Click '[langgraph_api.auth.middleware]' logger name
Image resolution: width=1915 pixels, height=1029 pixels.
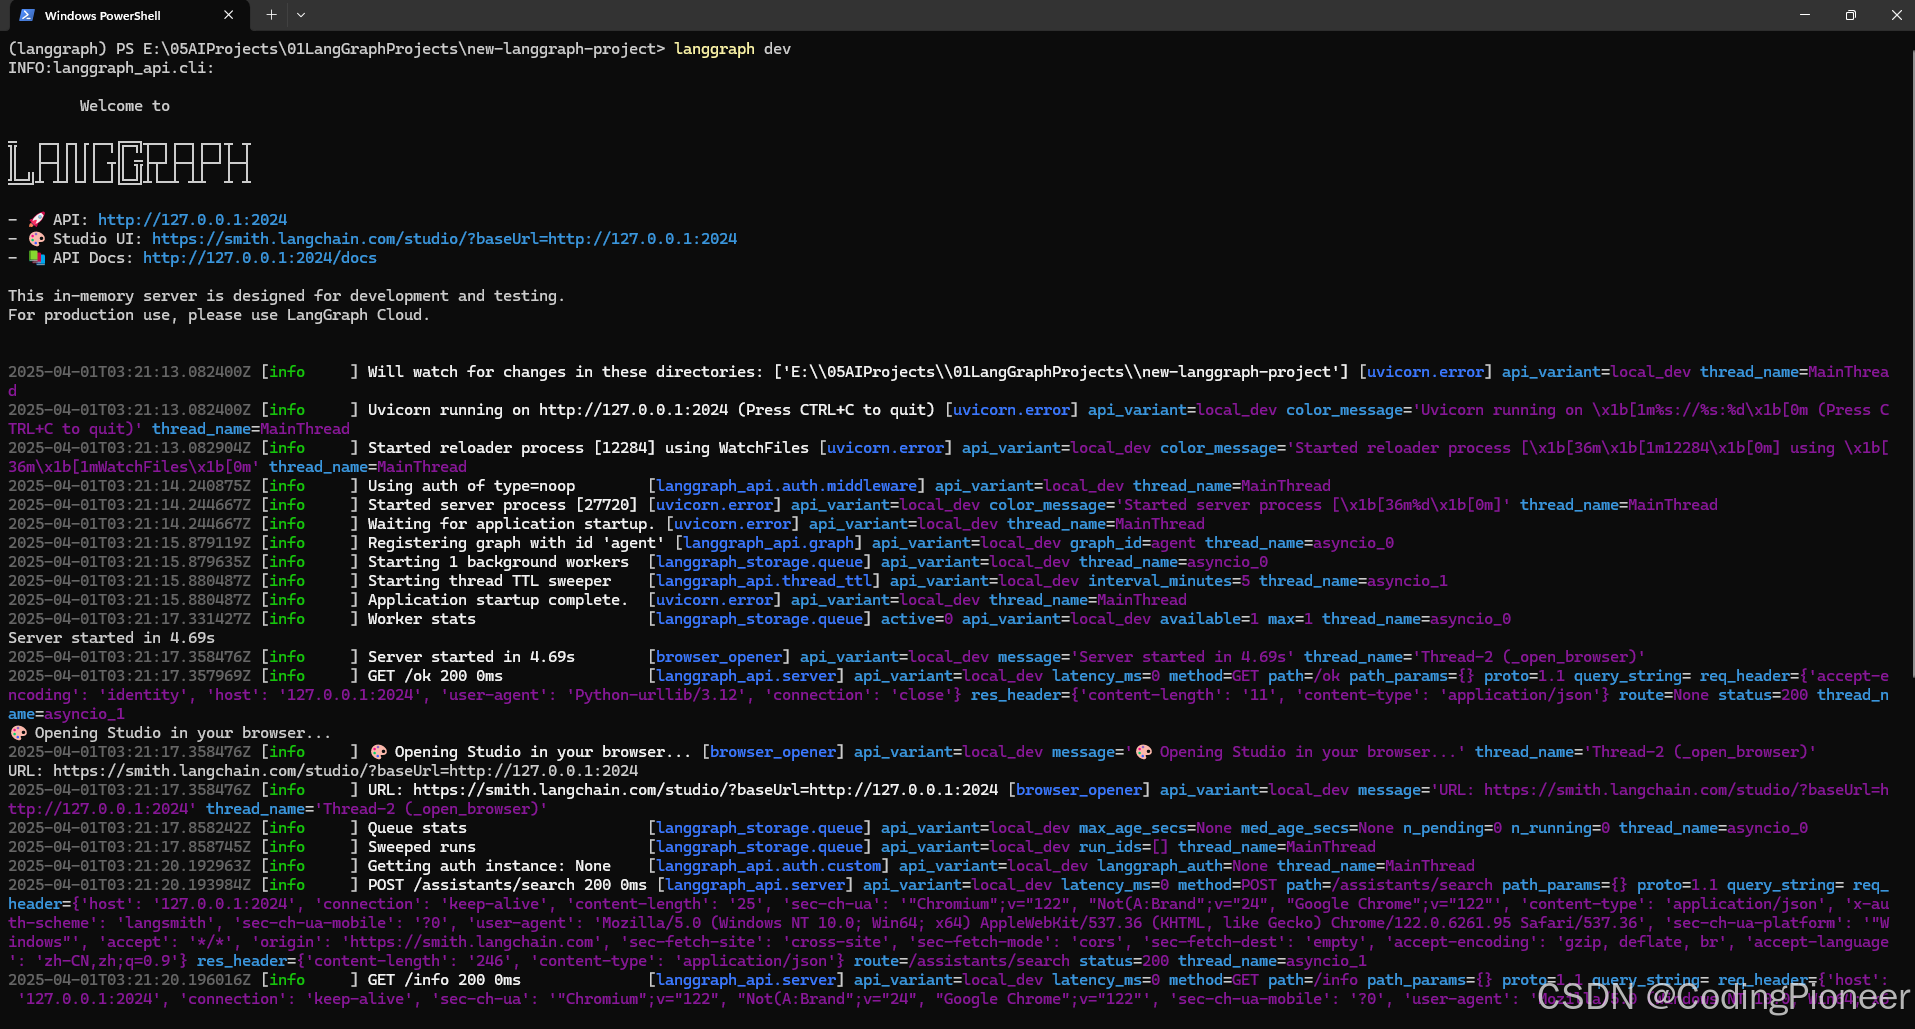pos(786,486)
